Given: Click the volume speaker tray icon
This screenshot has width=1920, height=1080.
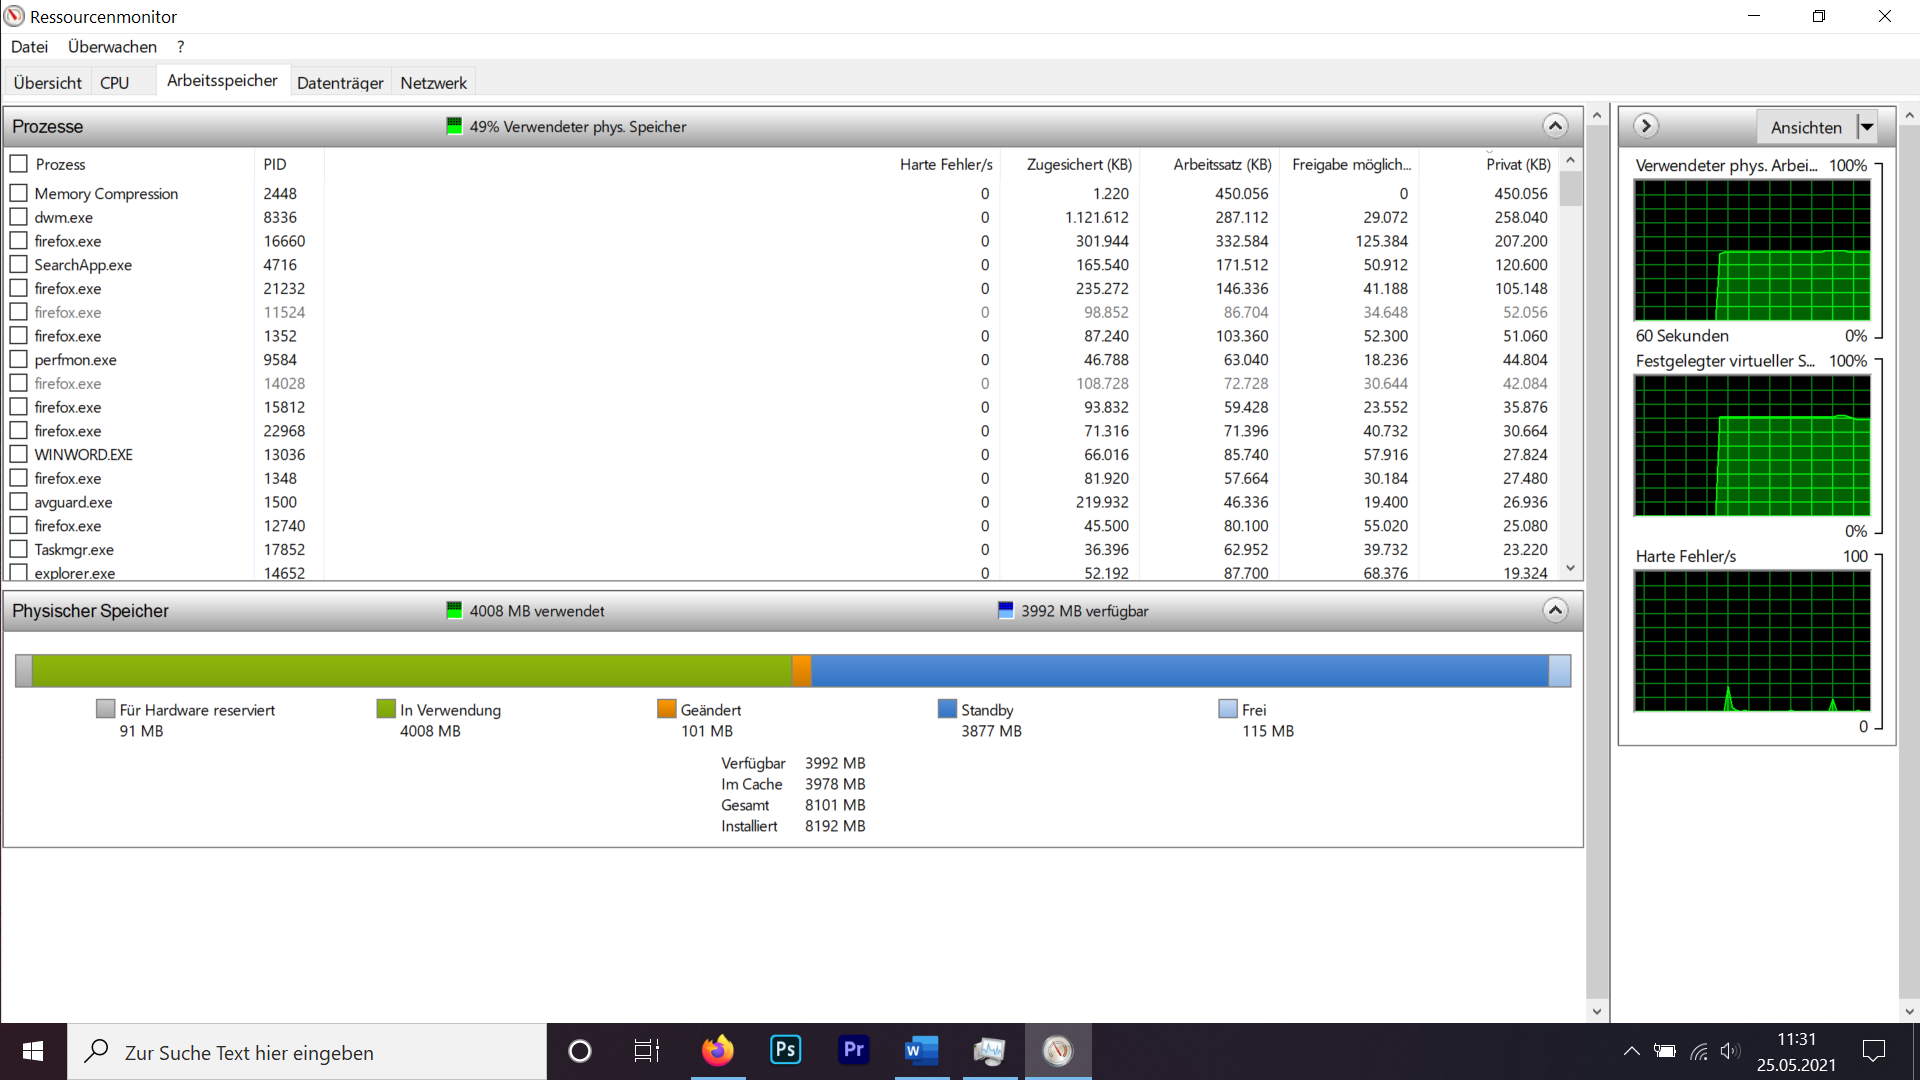Looking at the screenshot, I should [x=1729, y=1051].
